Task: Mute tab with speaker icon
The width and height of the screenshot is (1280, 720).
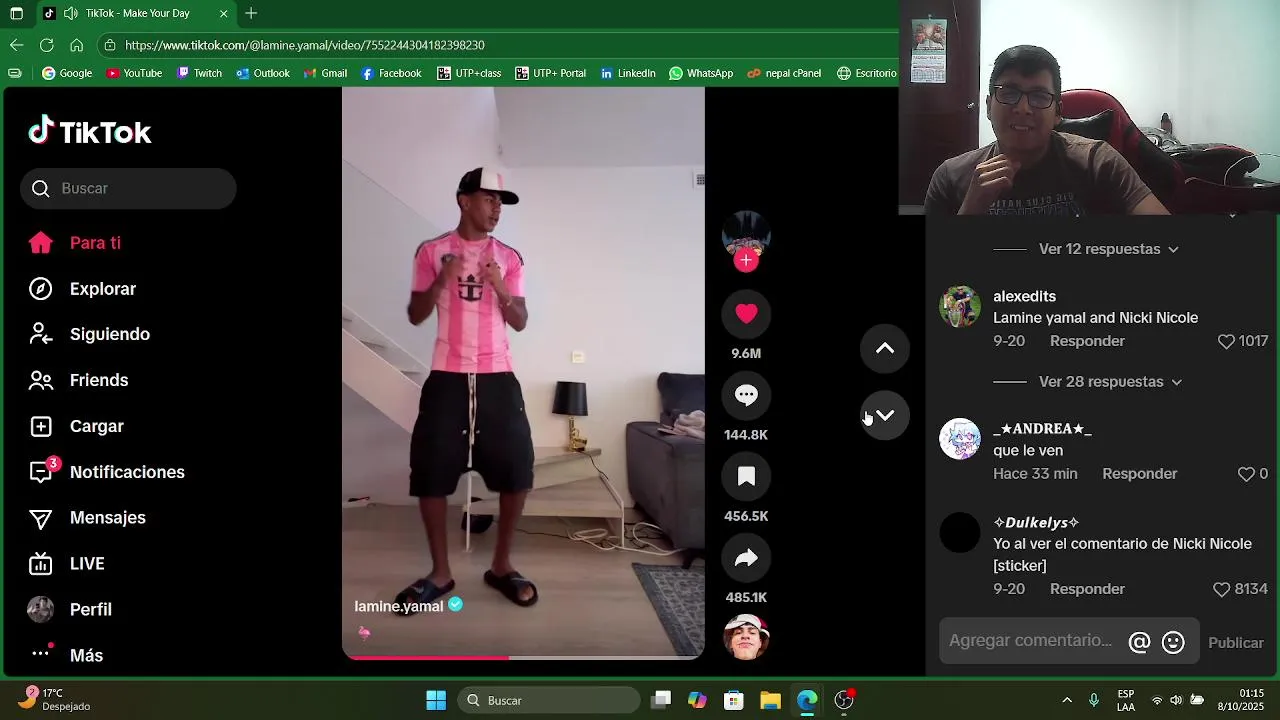Action: pos(70,13)
